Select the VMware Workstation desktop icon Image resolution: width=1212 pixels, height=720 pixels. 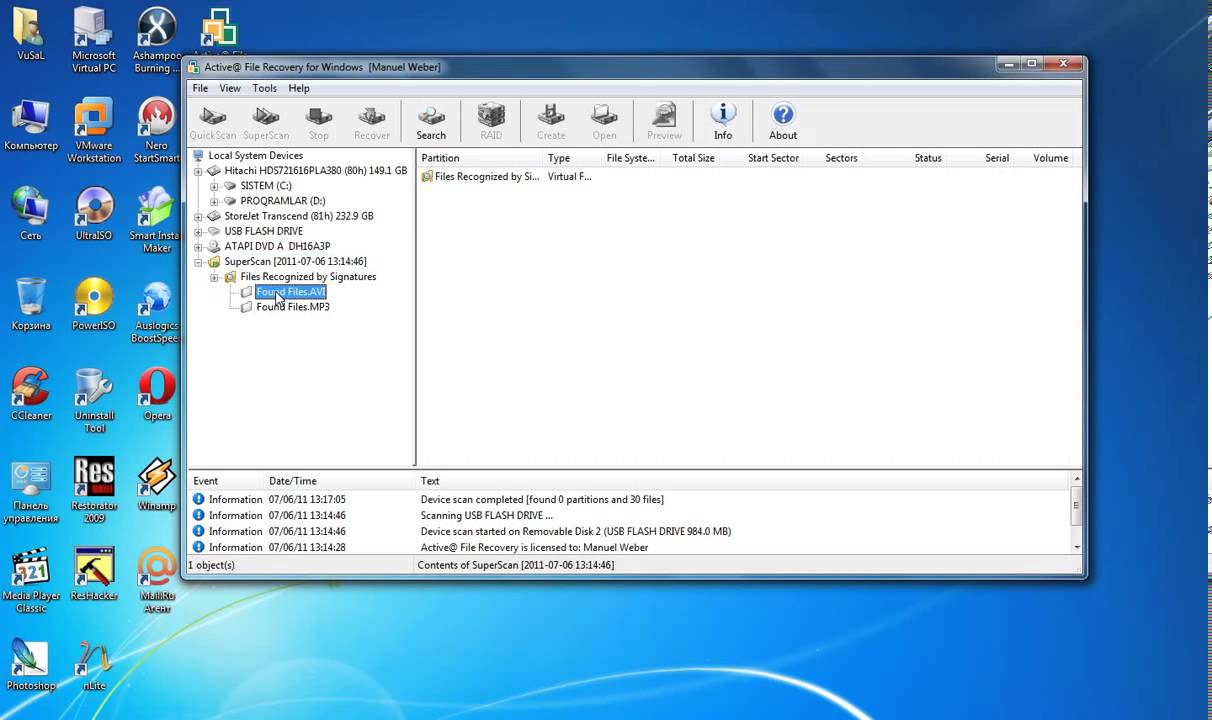[x=94, y=130]
